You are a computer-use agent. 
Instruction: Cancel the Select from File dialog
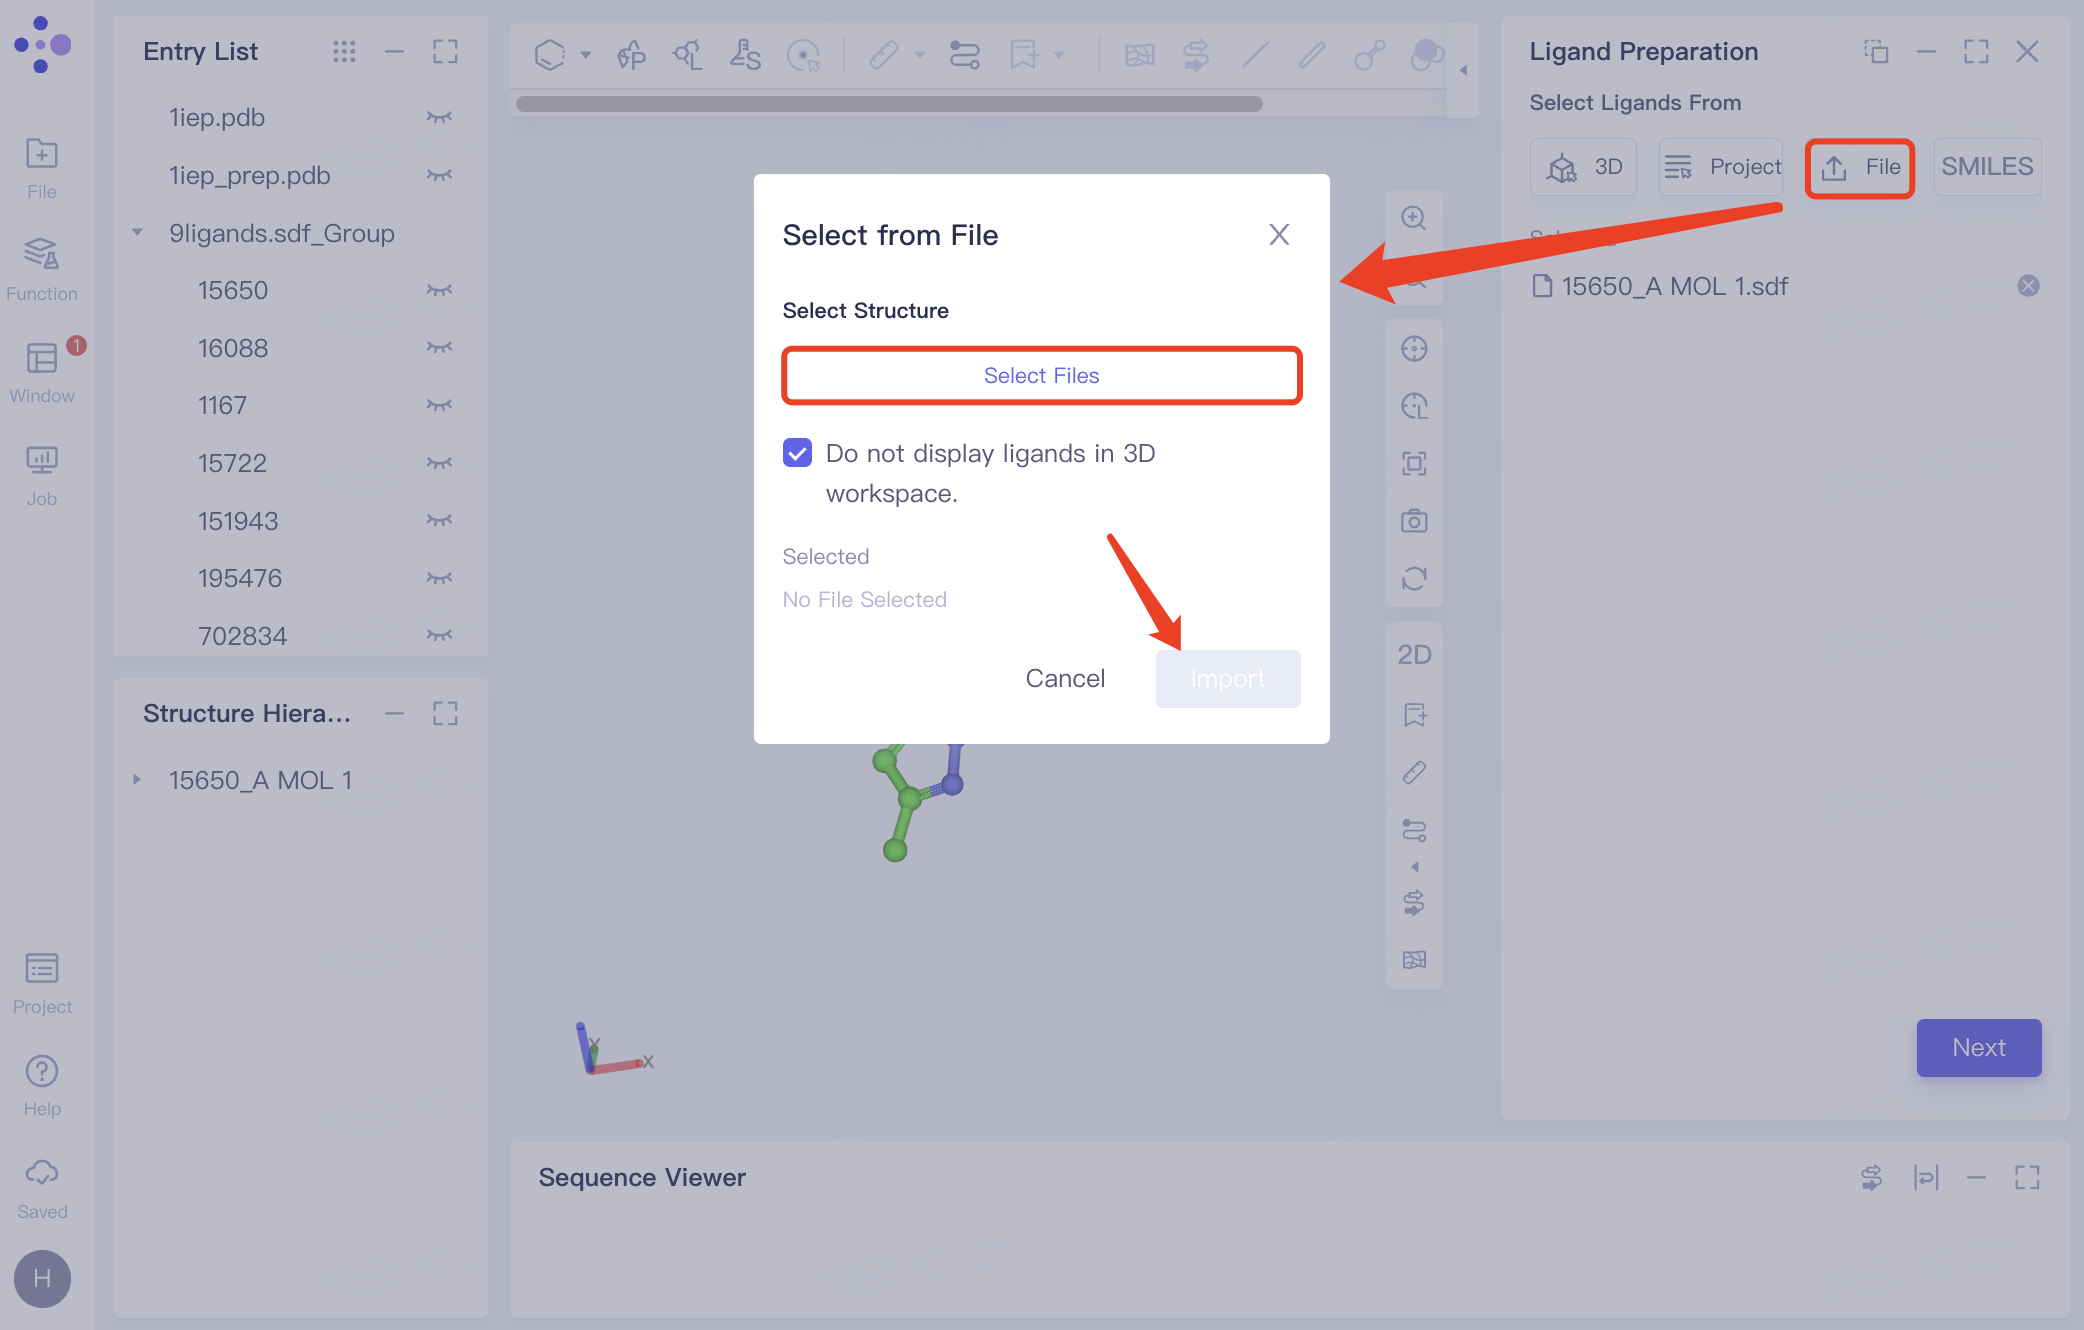1065,678
